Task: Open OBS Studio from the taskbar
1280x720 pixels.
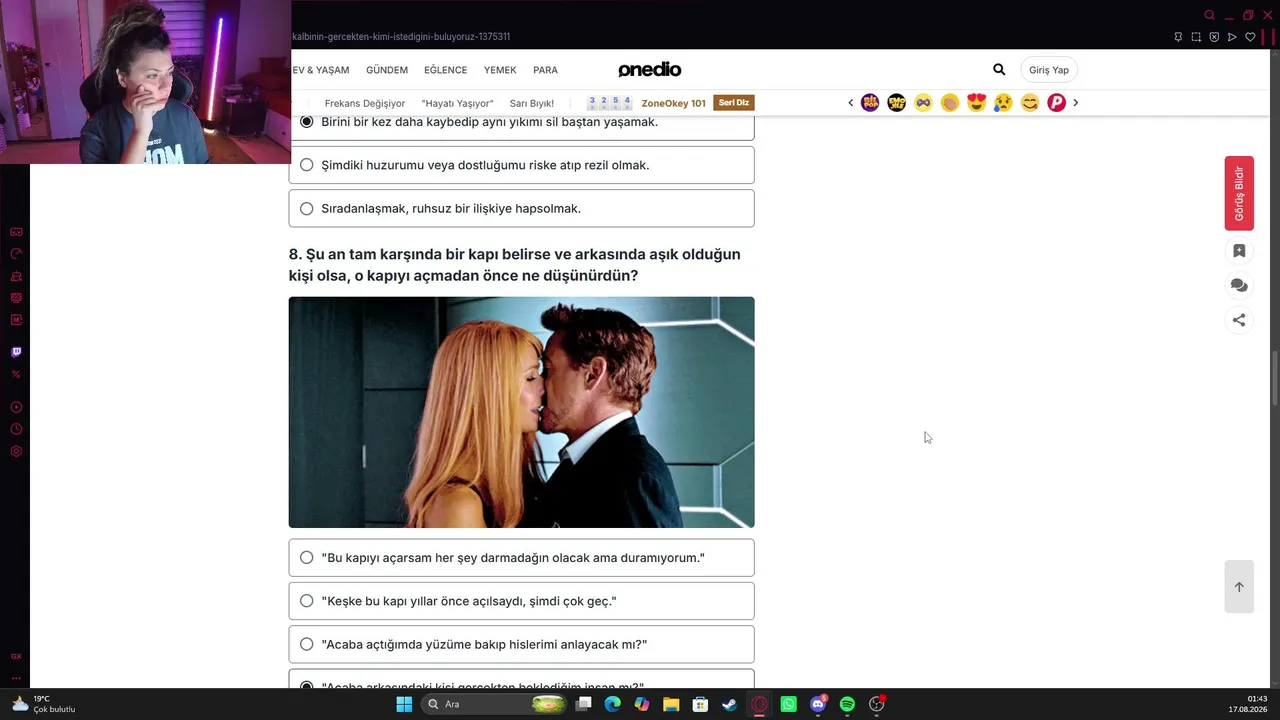Action: (876, 704)
